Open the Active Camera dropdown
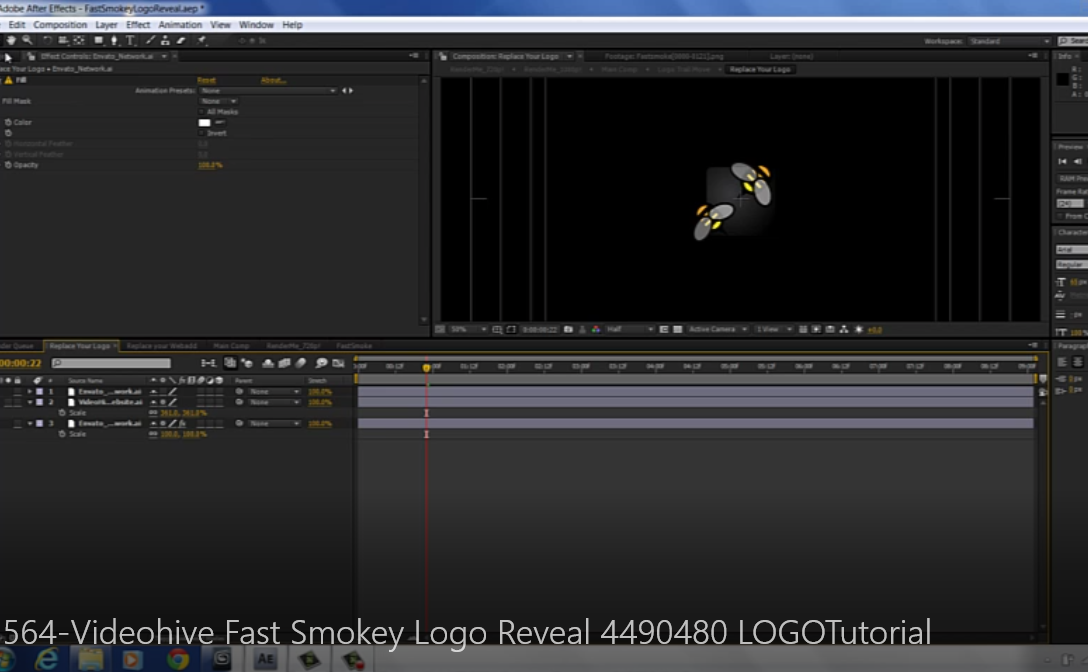 coord(717,330)
